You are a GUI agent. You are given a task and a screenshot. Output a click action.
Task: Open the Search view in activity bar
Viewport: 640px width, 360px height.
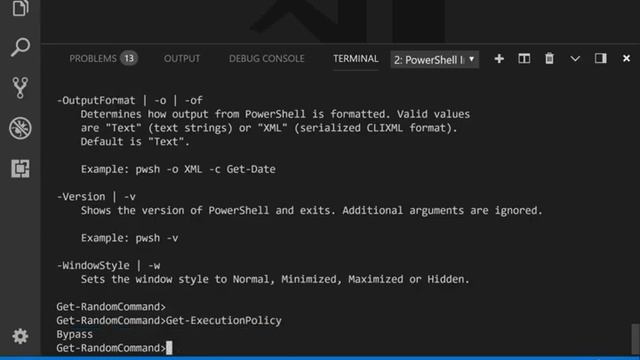tap(20, 47)
